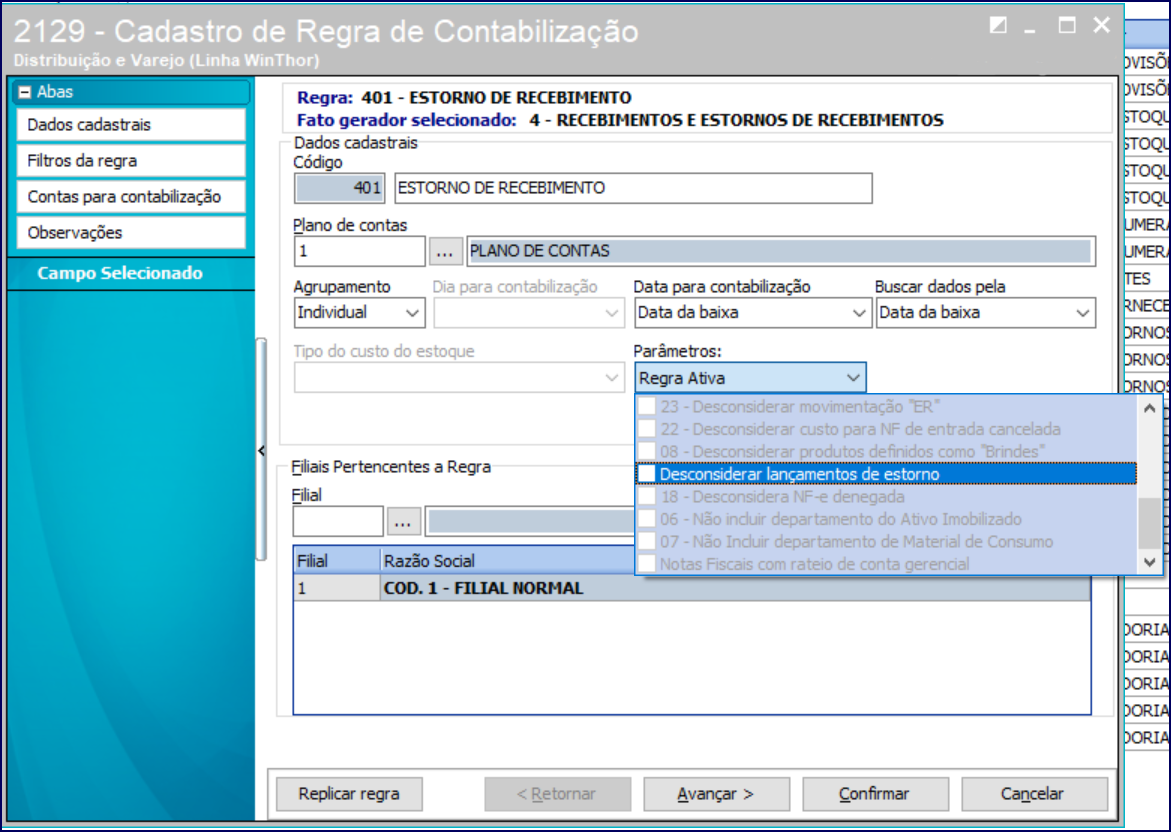Check Desconsiderar lançamentos de estorno
The height and width of the screenshot is (832, 1171).
tap(647, 474)
